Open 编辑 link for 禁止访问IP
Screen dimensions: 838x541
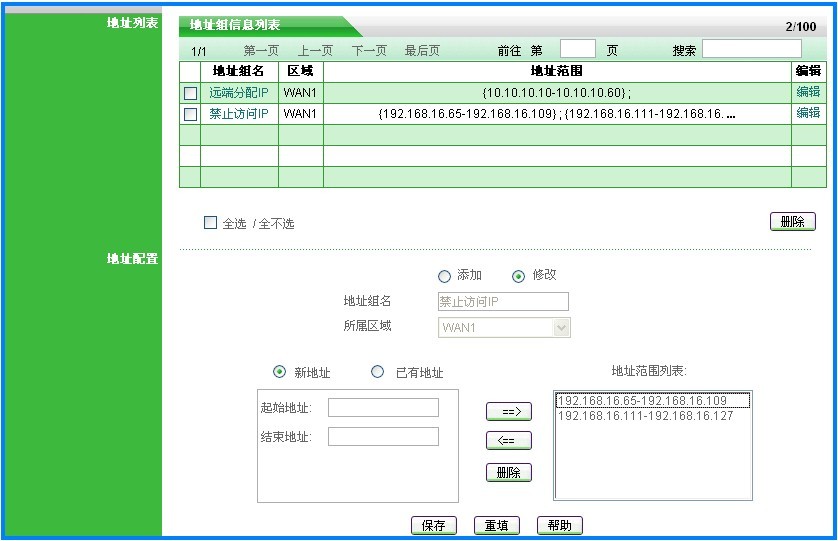pyautogui.click(x=808, y=113)
